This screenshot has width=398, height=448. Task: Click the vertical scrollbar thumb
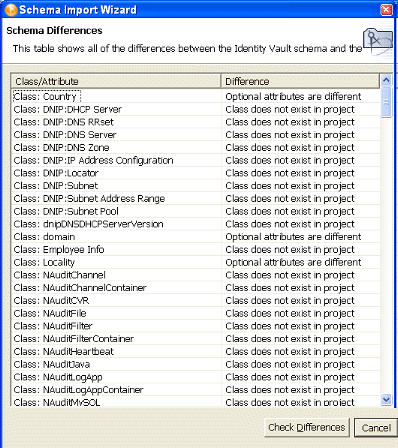click(386, 102)
